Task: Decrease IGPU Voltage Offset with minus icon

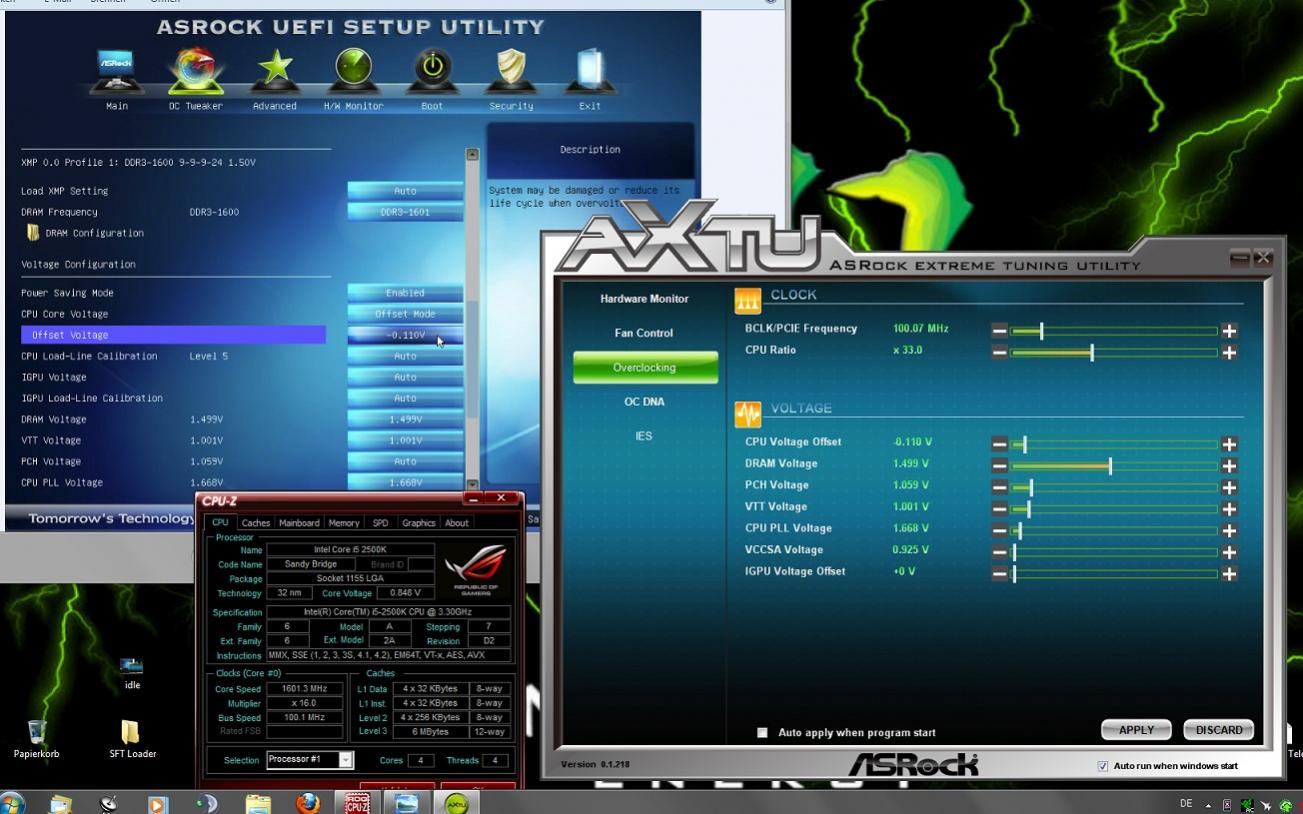Action: (1000, 574)
